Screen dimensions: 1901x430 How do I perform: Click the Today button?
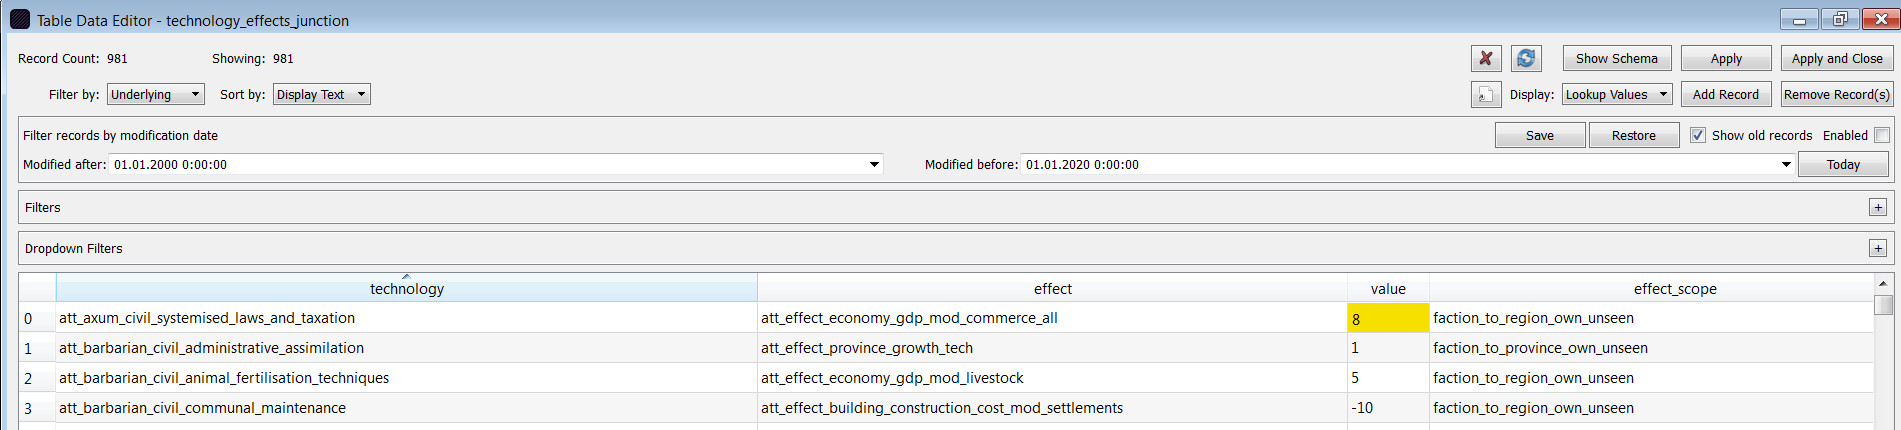[1843, 164]
